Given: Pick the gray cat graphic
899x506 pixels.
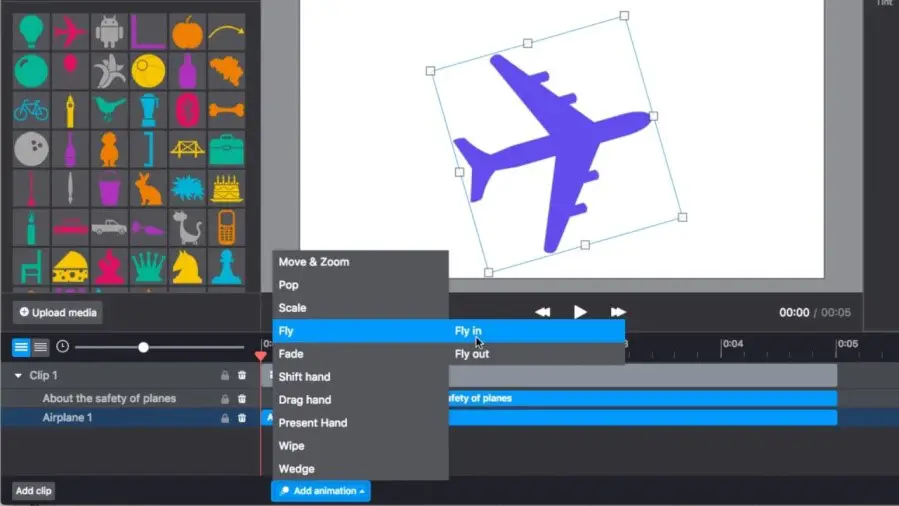Looking at the screenshot, I should [x=187, y=227].
